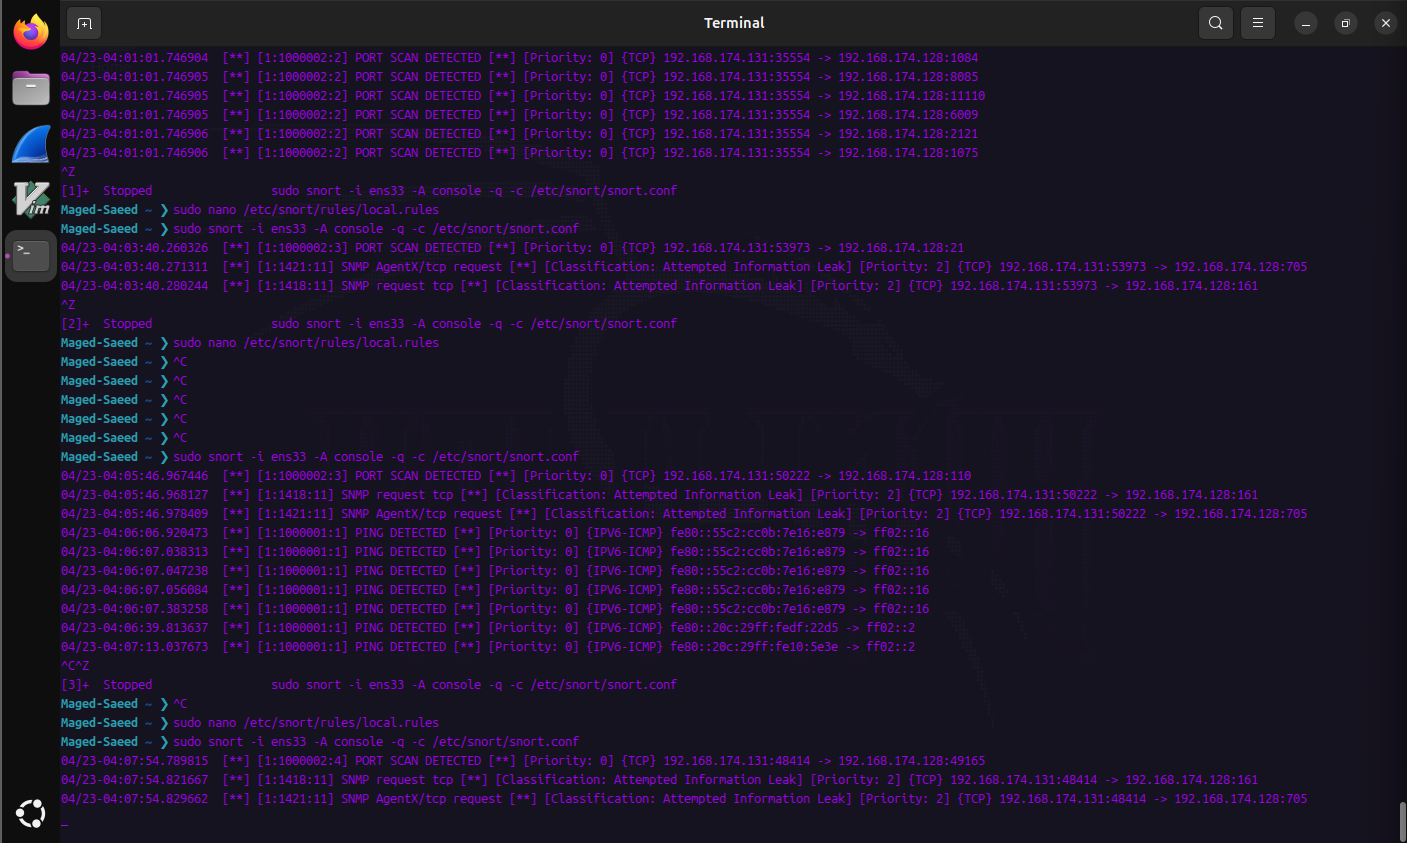The width and height of the screenshot is (1407, 843).
Task: Click timestamp 04/23-04:05:46.967446
Action: pos(135,476)
